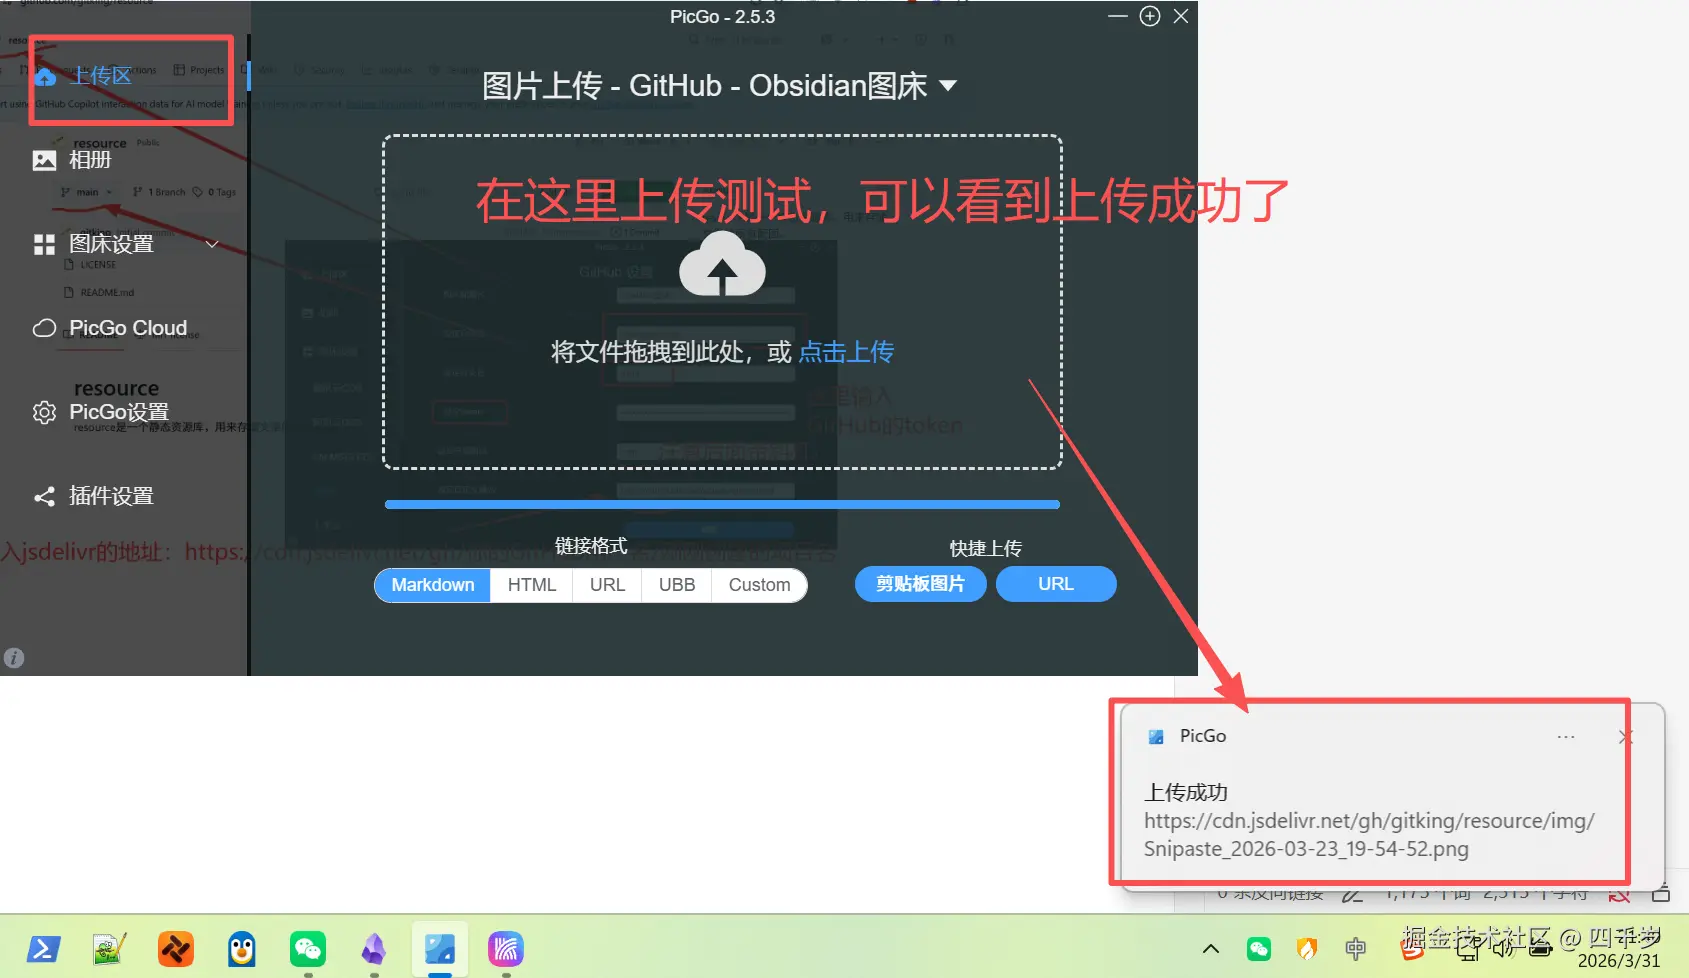
Task: Open WeChat from the taskbar
Action: pyautogui.click(x=307, y=949)
